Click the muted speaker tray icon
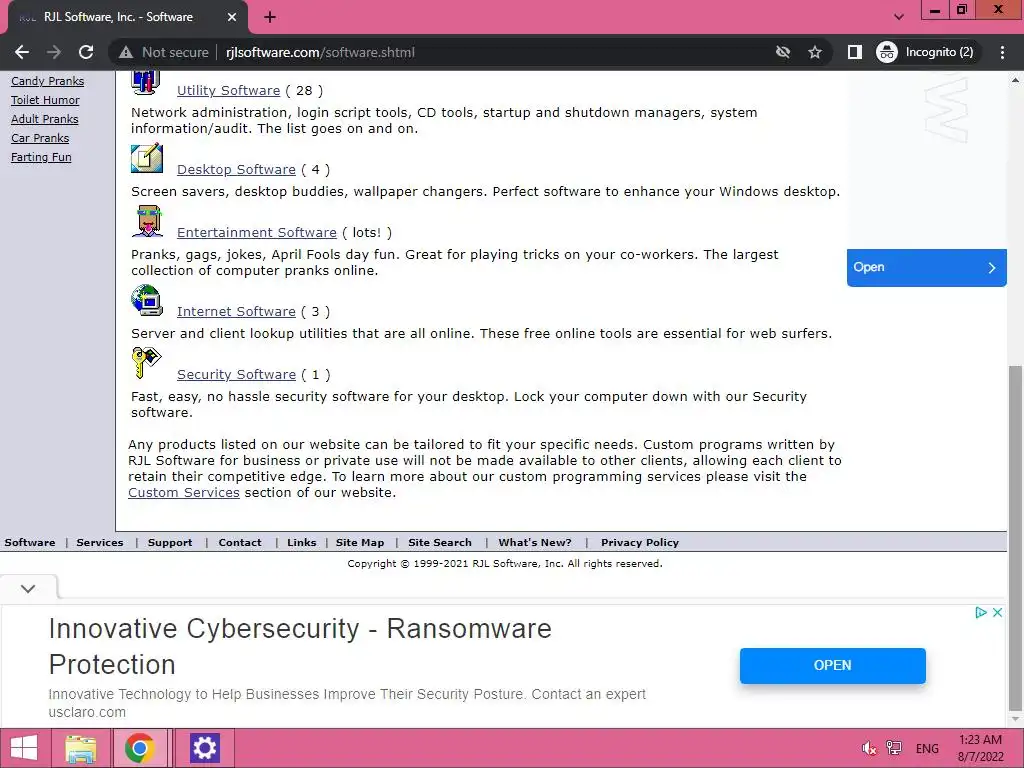 (869, 748)
